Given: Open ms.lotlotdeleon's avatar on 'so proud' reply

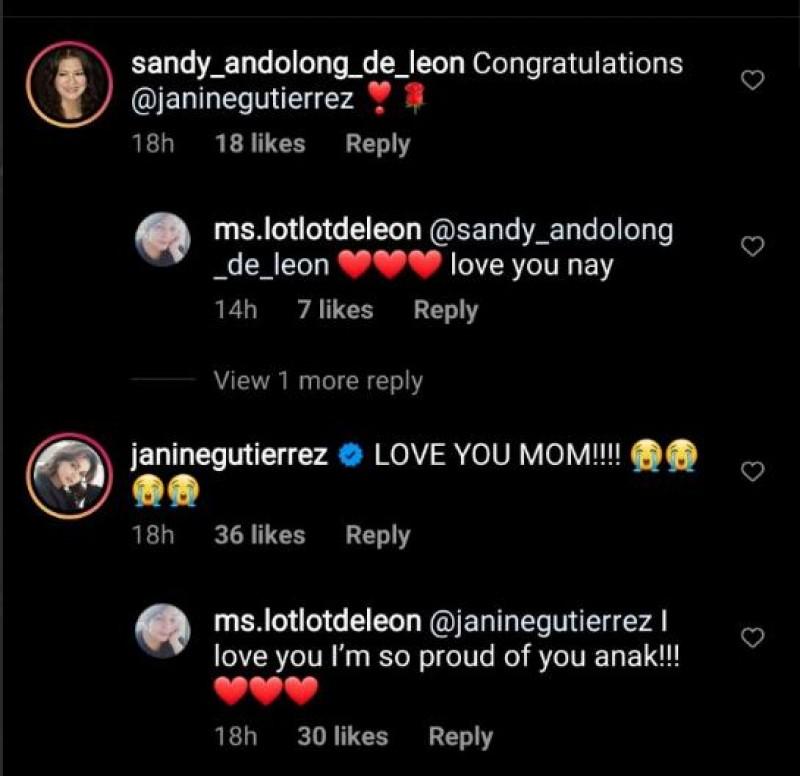Looking at the screenshot, I should pyautogui.click(x=163, y=631).
